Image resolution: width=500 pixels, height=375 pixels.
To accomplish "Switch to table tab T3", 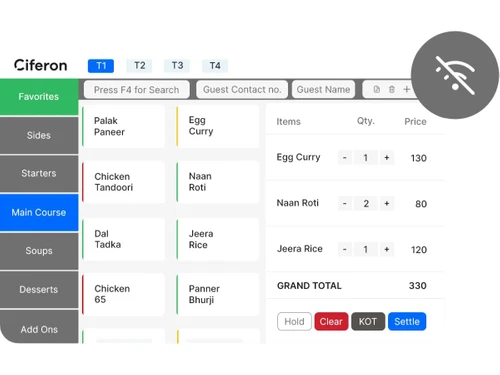I will [177, 66].
